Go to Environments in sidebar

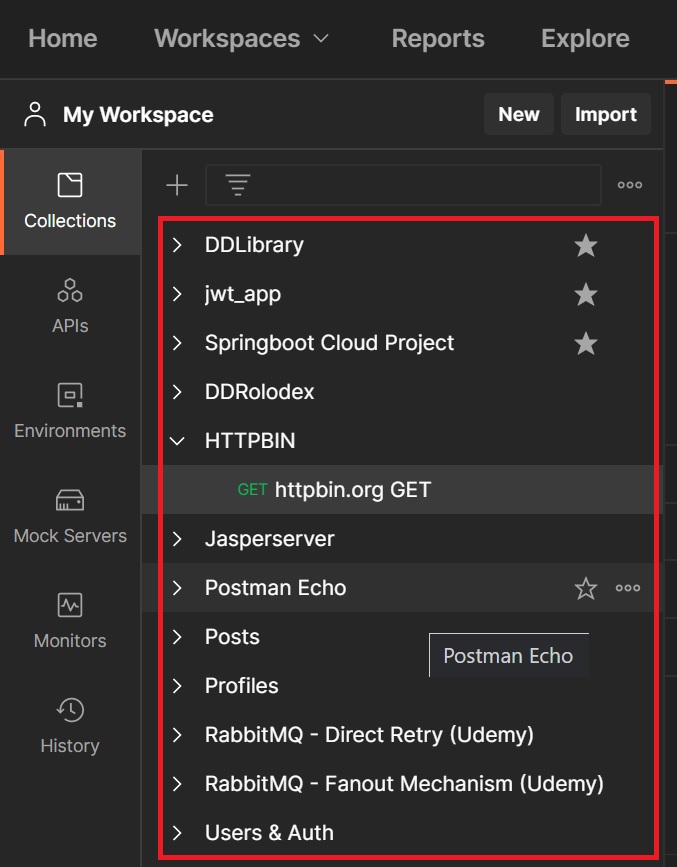(x=70, y=411)
